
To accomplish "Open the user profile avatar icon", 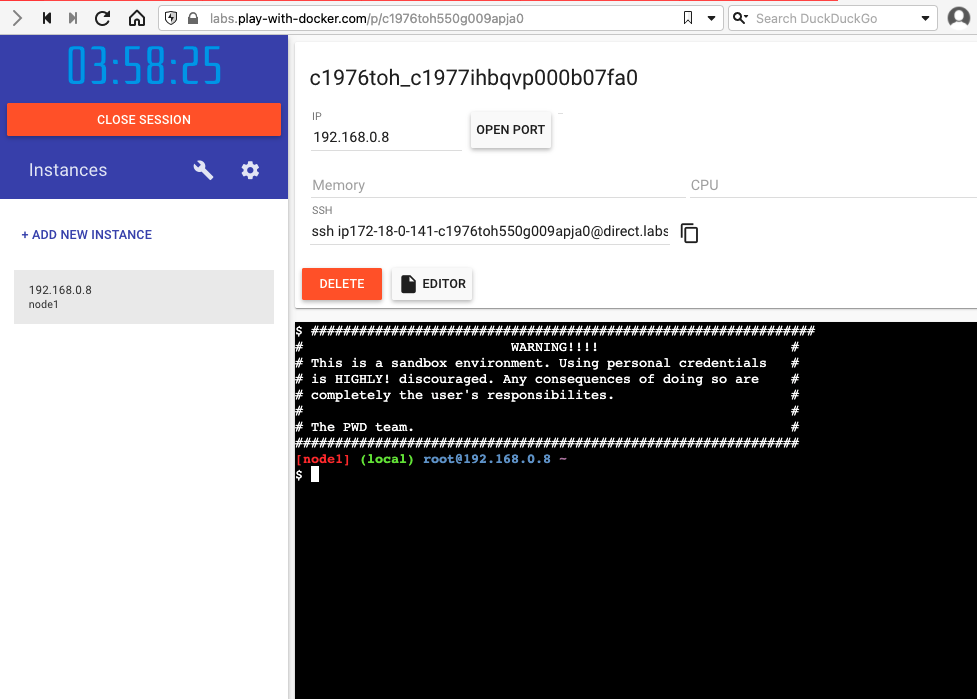I will (958, 18).
